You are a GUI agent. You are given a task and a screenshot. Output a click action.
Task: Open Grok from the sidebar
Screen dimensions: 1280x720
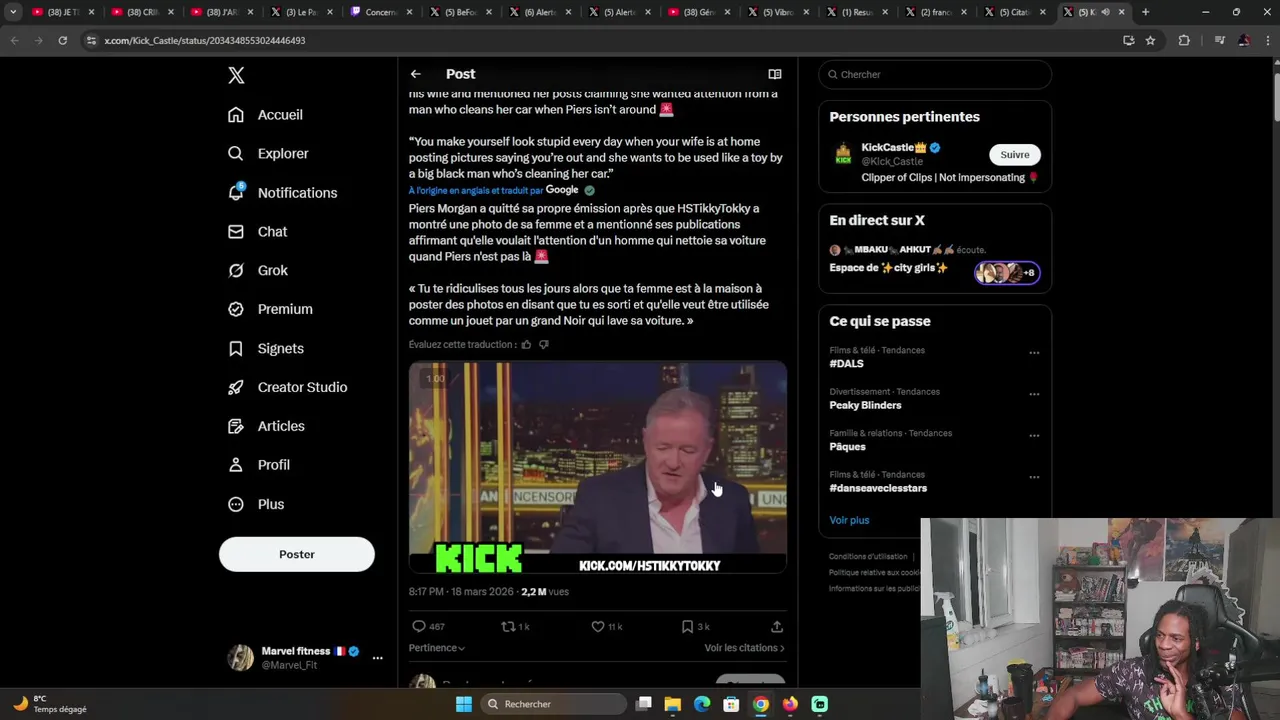(x=257, y=271)
